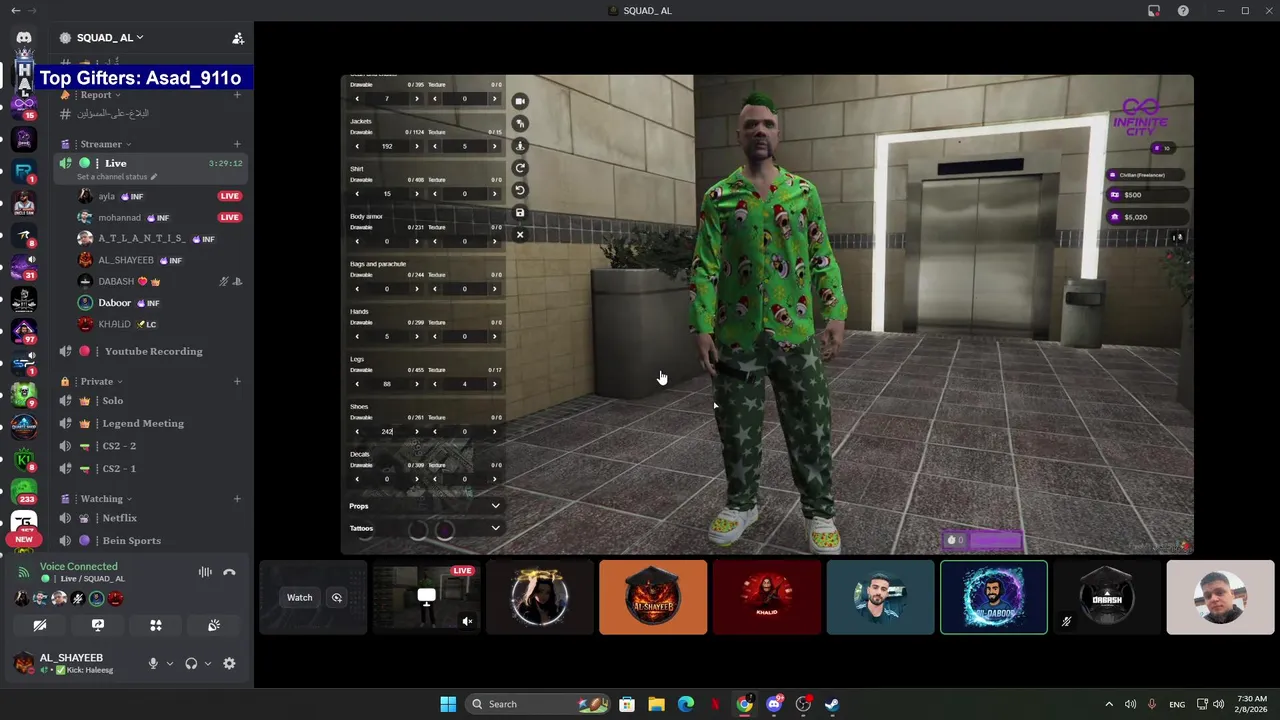Click the Watch stream button

[299, 597]
